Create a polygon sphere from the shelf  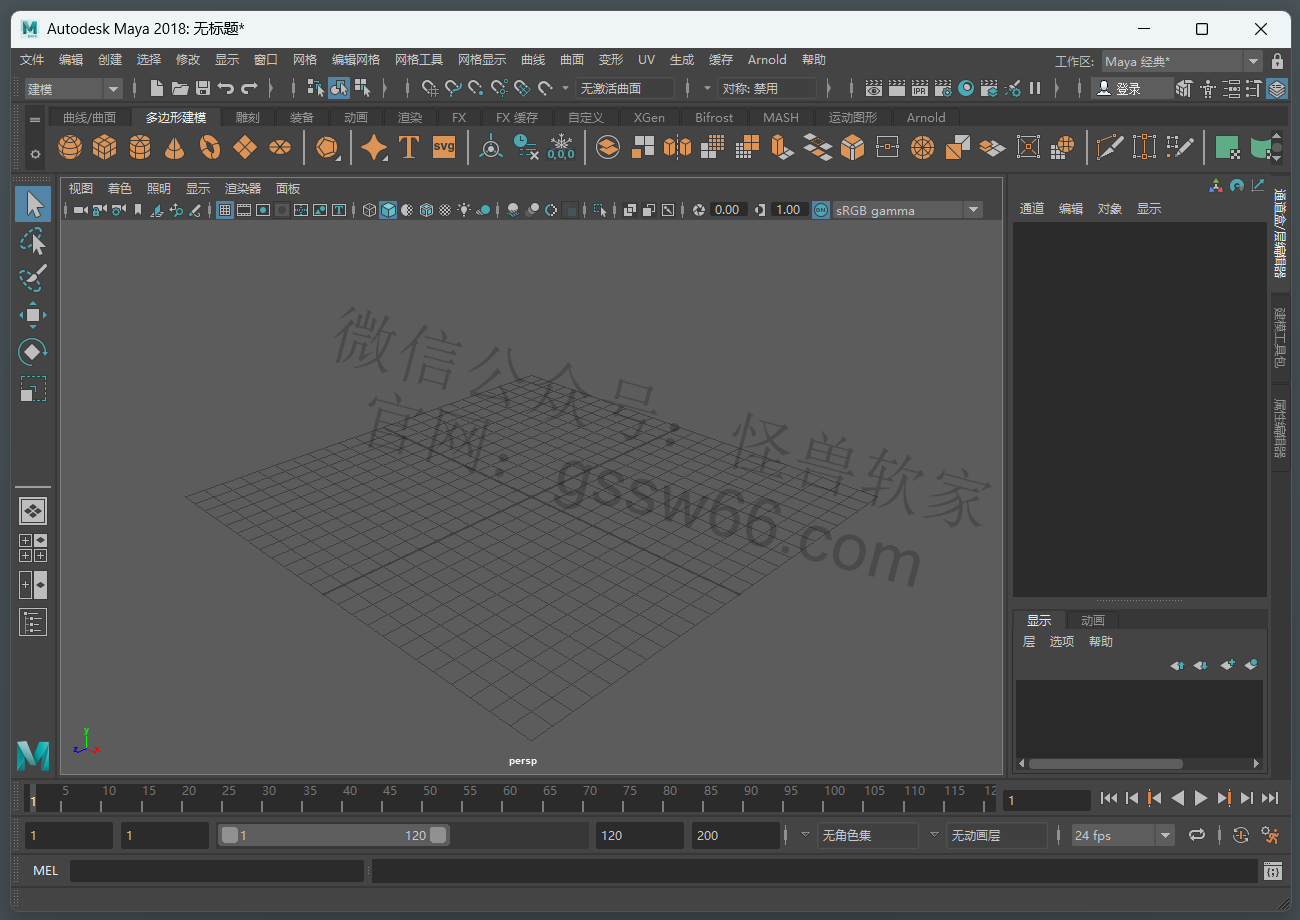[69, 148]
